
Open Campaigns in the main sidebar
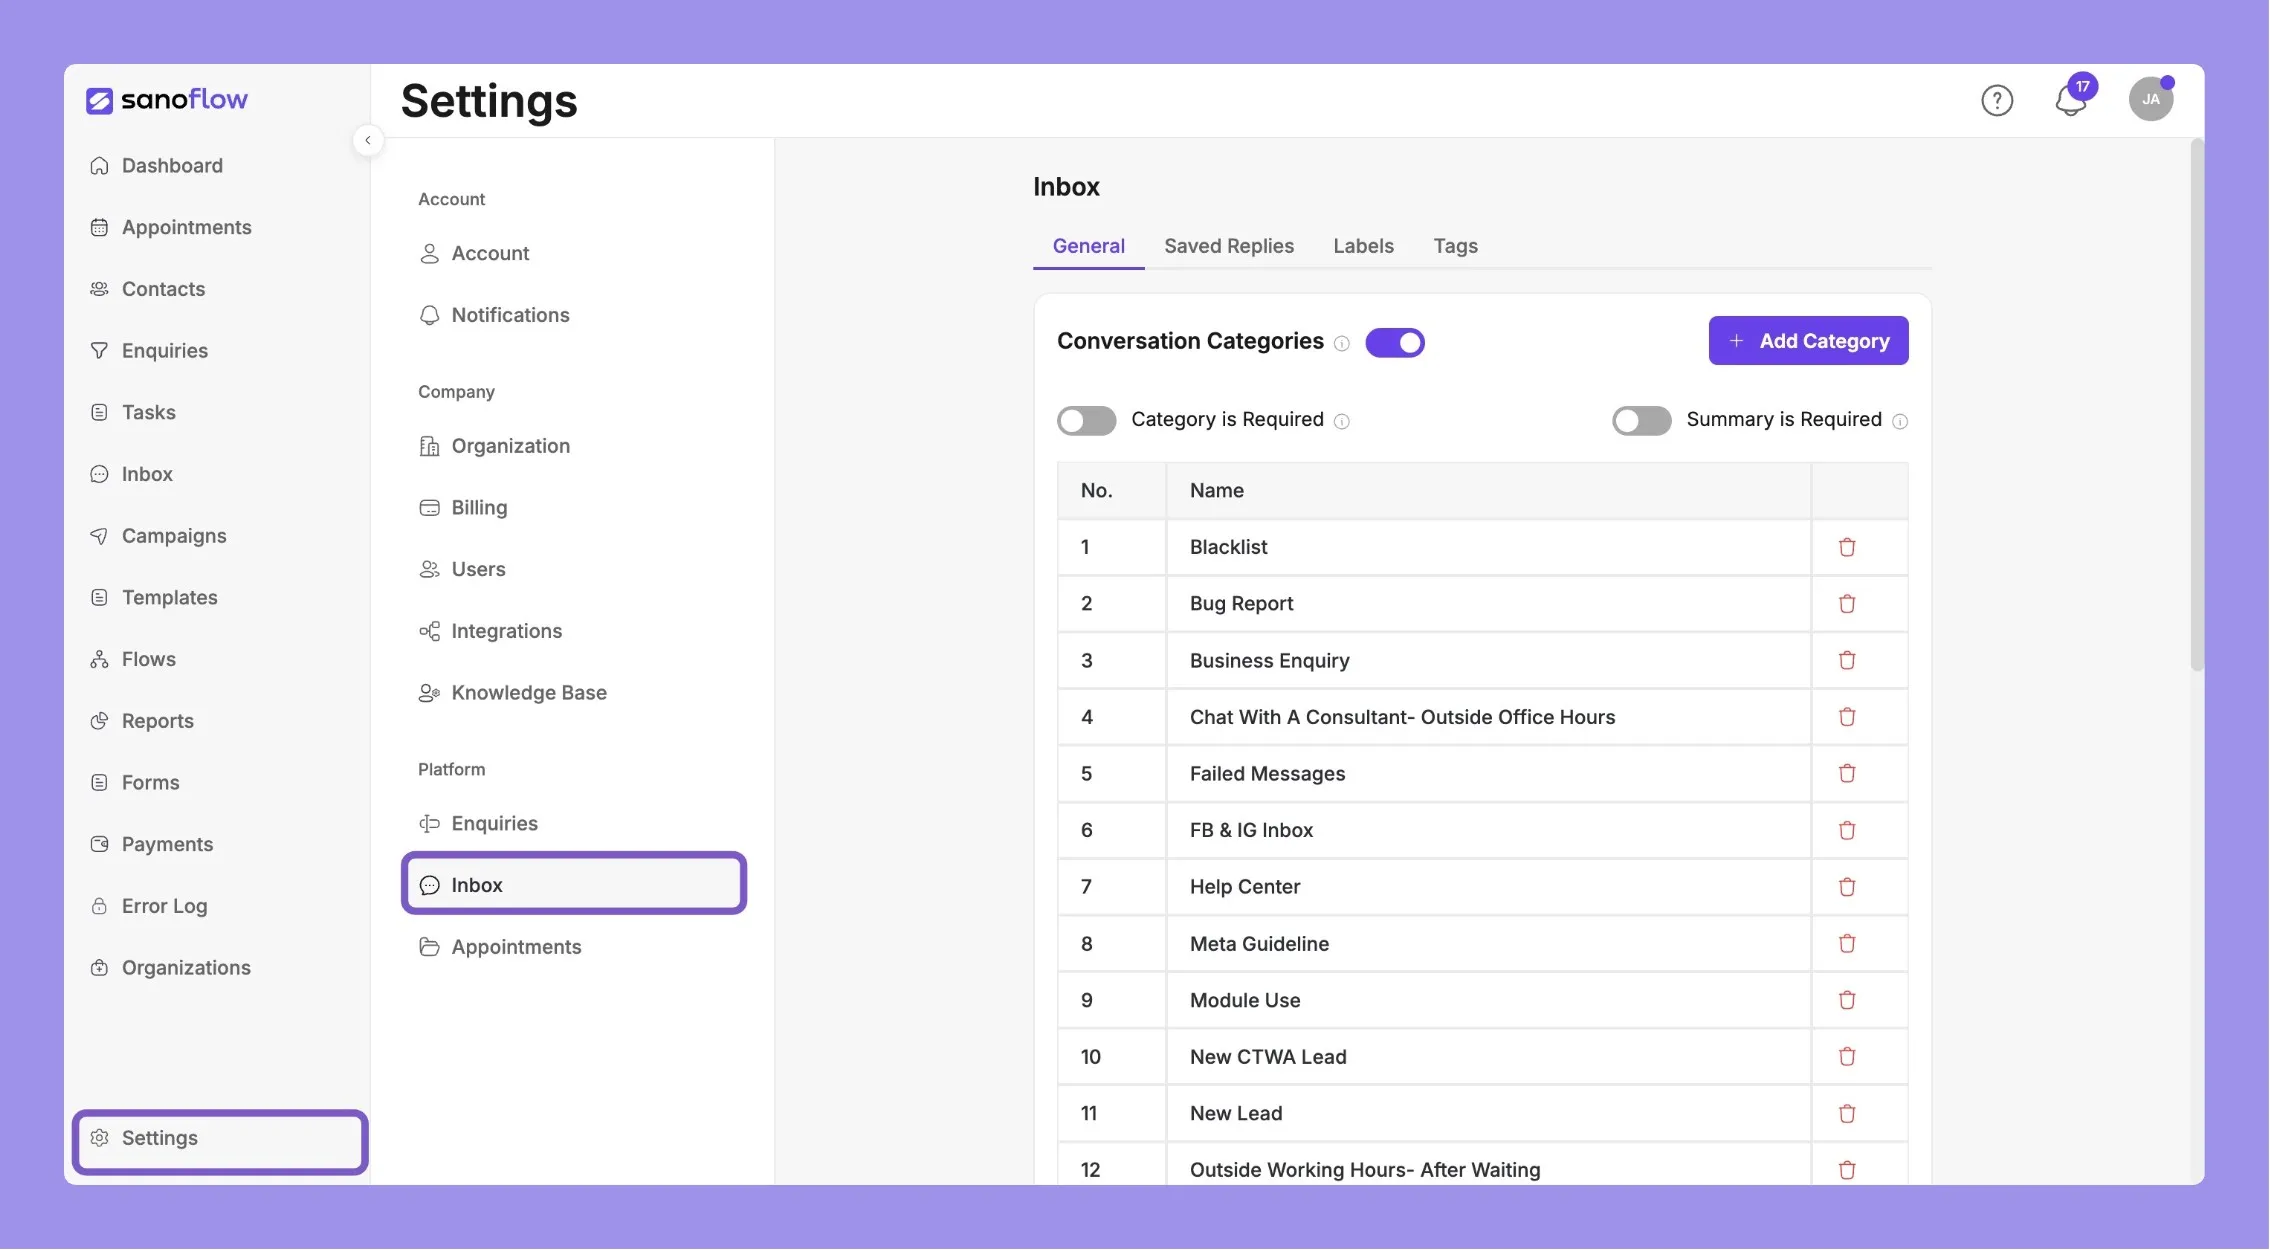[x=158, y=536]
